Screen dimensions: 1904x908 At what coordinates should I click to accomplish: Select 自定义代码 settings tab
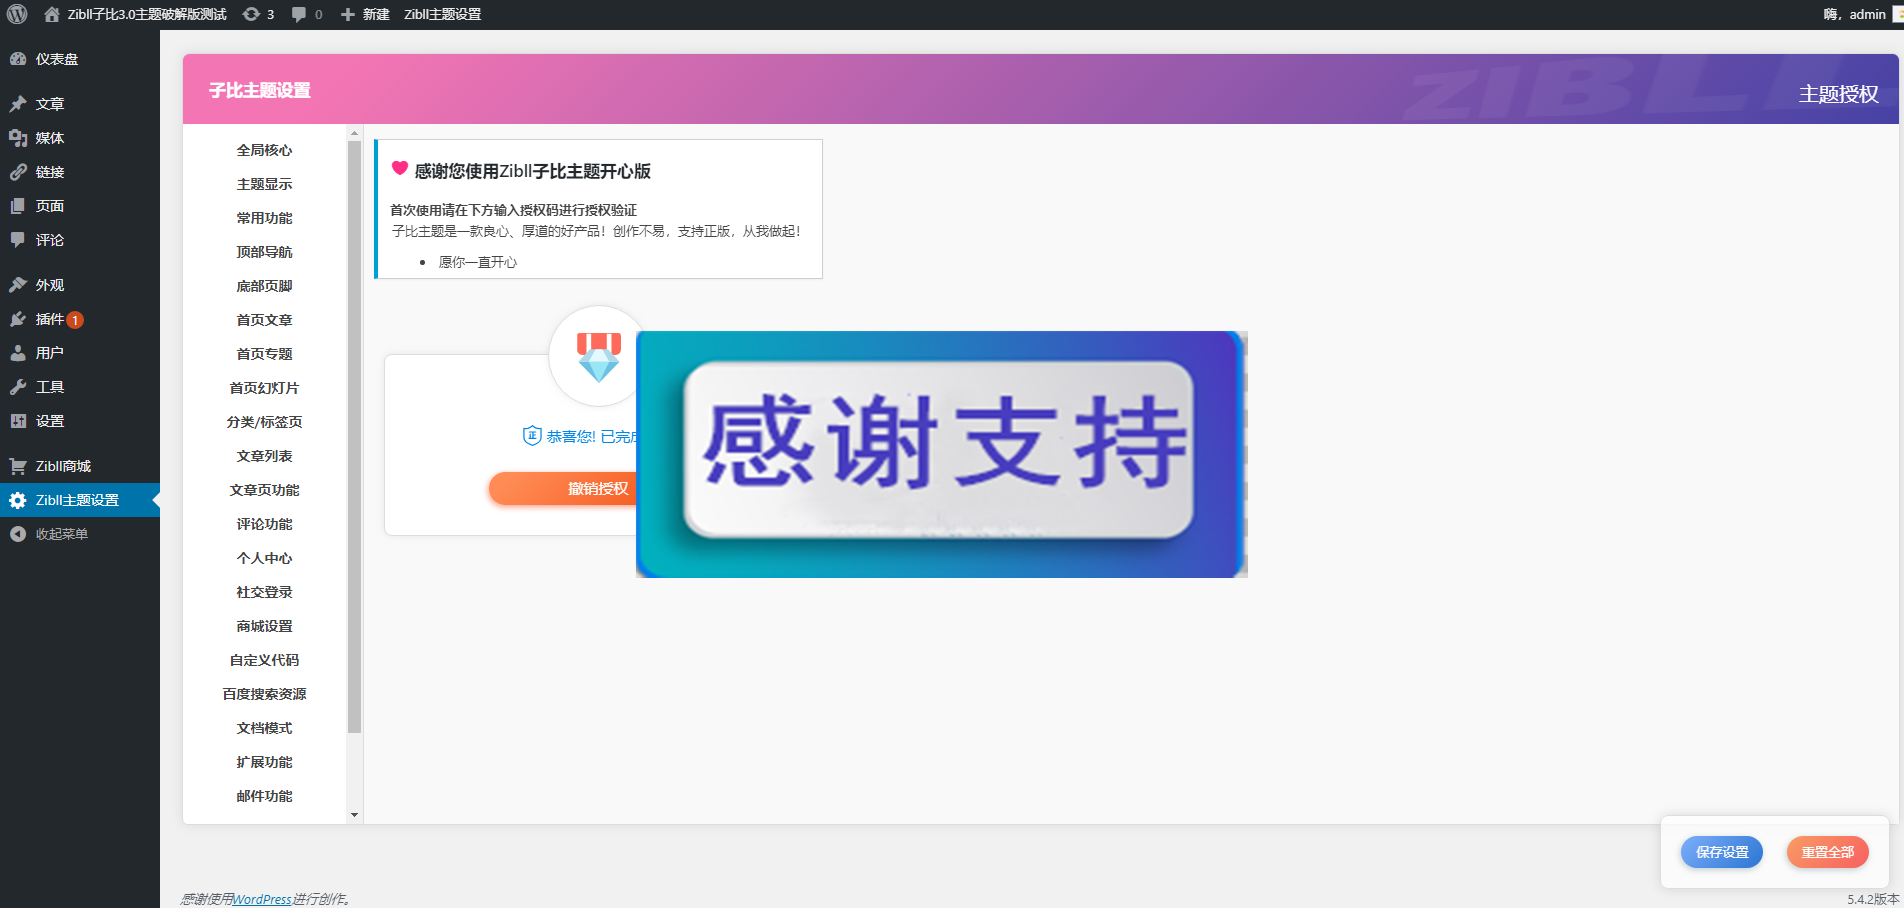pos(264,660)
